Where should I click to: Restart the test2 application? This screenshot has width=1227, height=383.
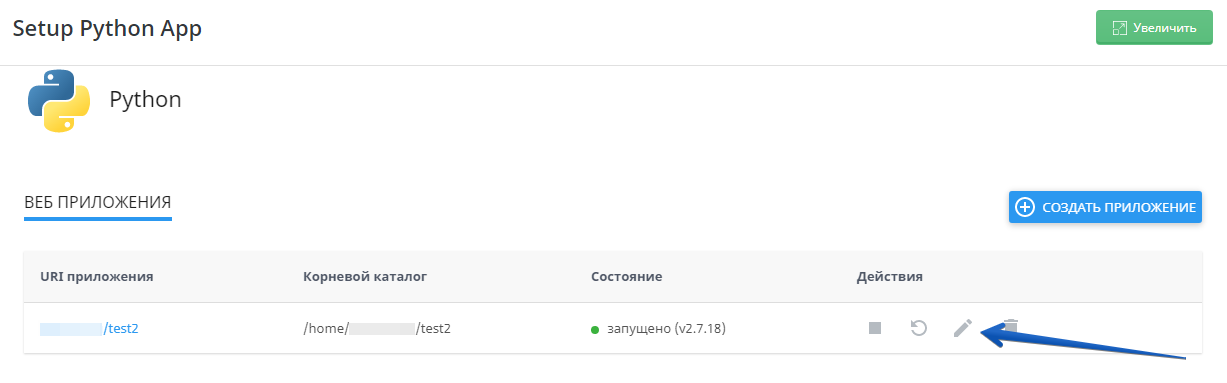pyautogui.click(x=919, y=328)
